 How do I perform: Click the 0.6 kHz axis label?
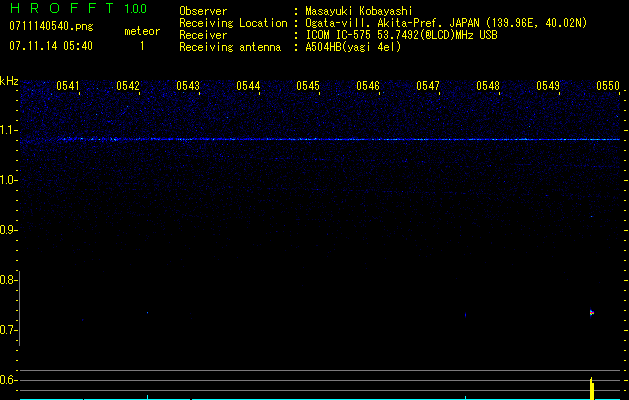pos(8,380)
